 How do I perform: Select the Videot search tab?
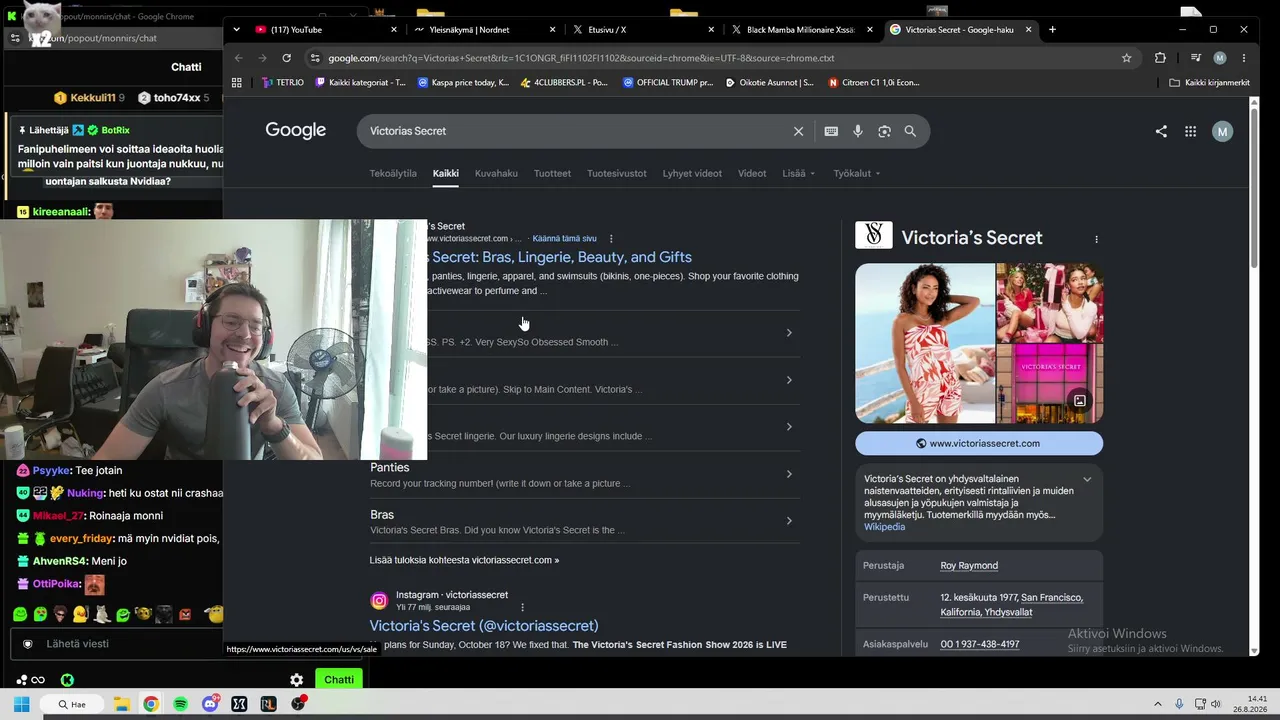[x=752, y=173]
